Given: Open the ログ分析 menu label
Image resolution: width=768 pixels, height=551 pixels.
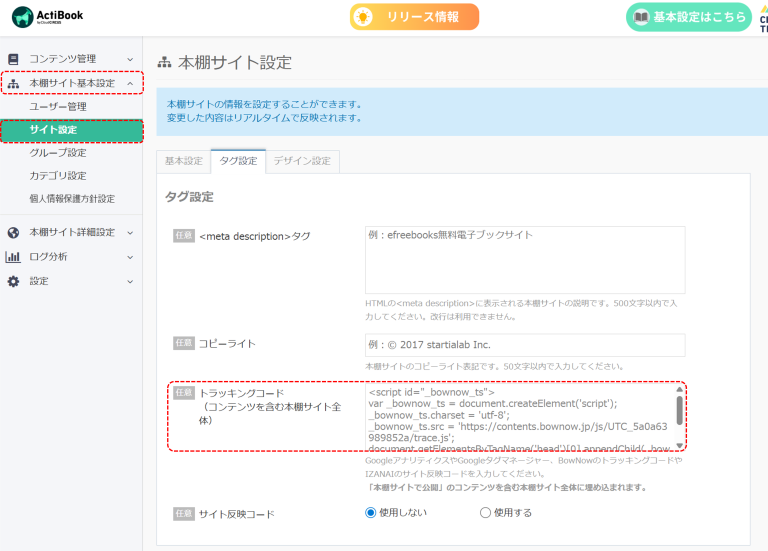Looking at the screenshot, I should pyautogui.click(x=48, y=257).
